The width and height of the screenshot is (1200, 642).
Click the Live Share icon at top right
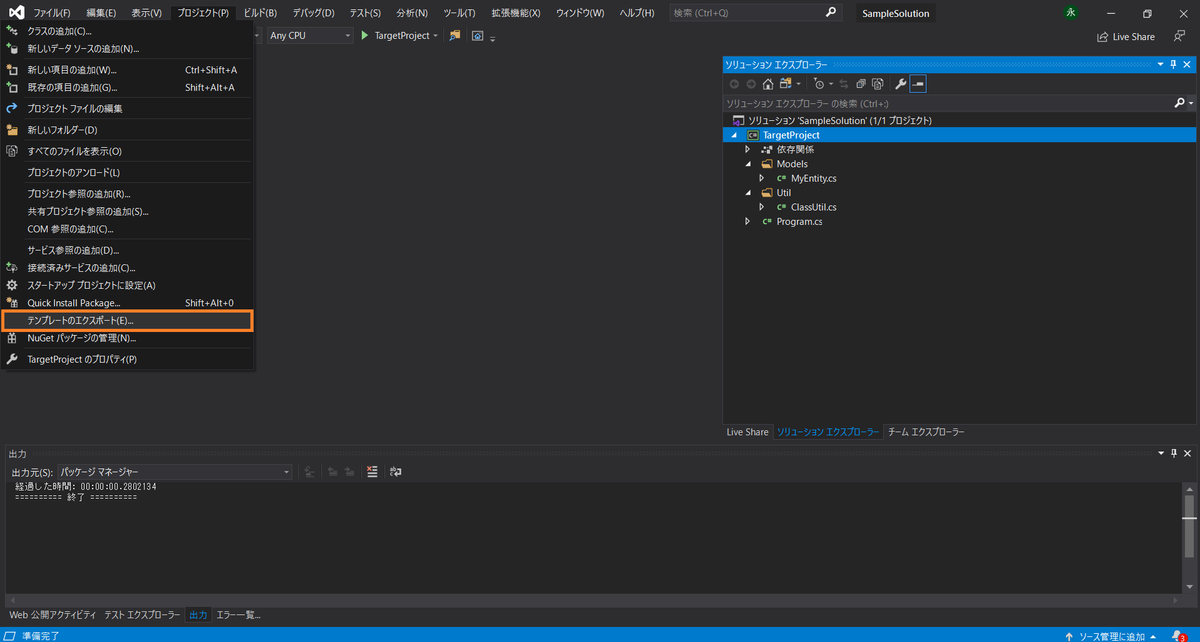[1103, 36]
